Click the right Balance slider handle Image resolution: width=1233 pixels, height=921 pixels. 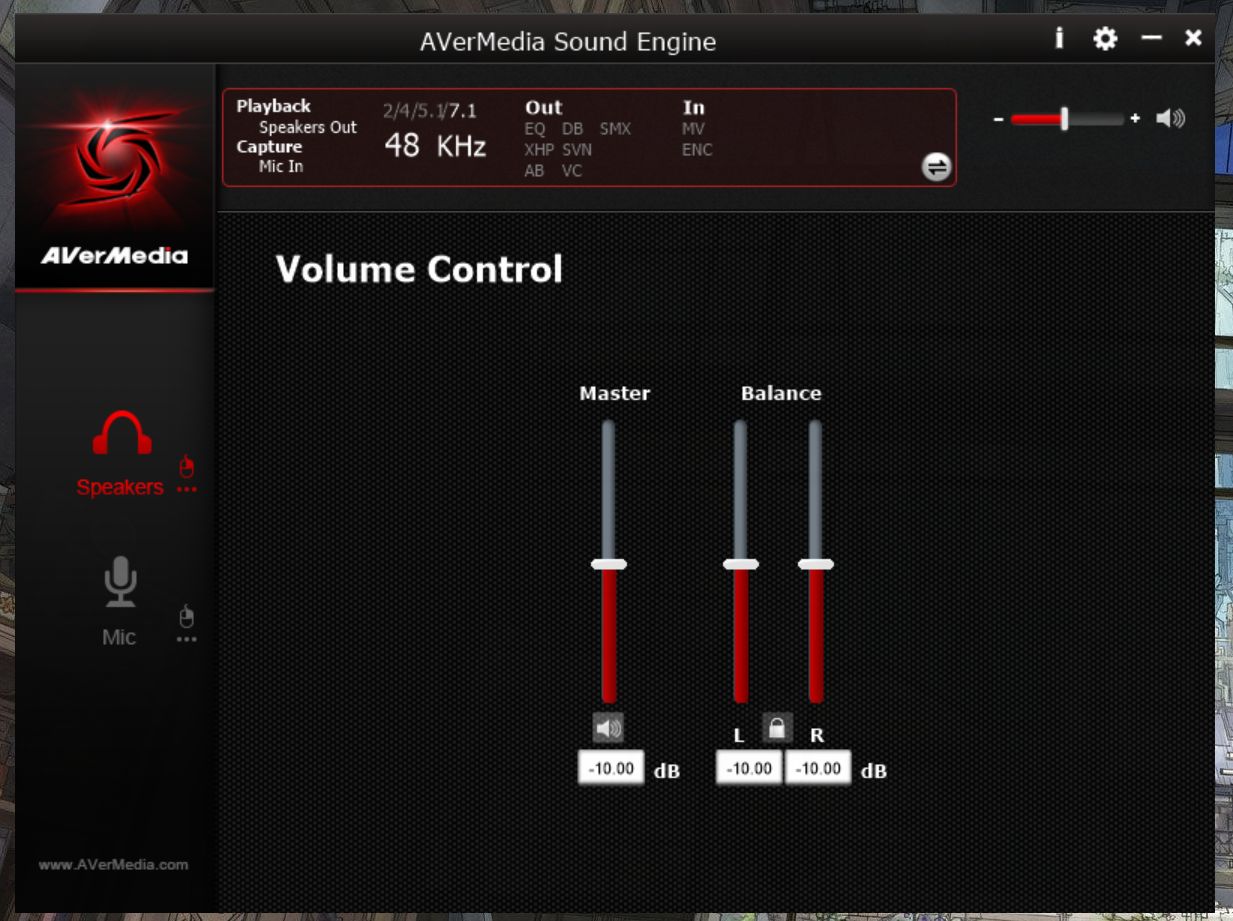pyautogui.click(x=815, y=564)
